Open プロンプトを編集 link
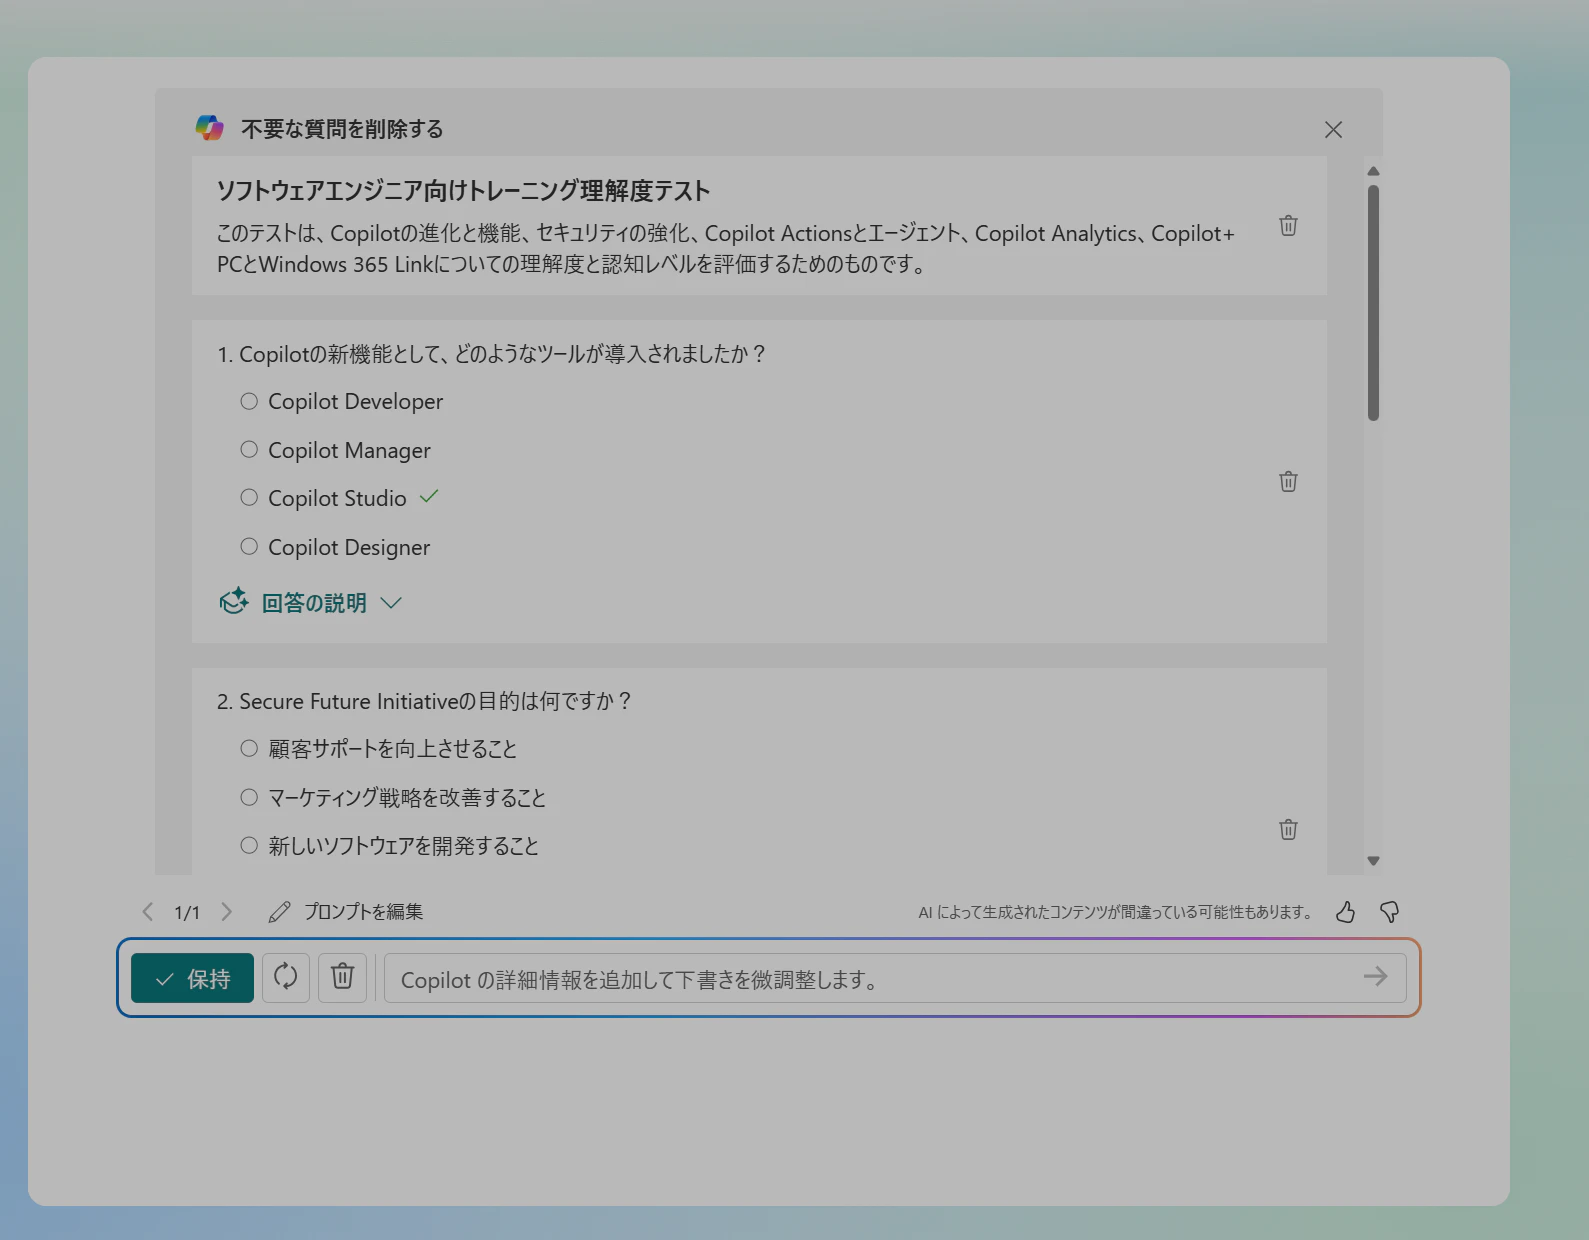The width and height of the screenshot is (1589, 1240). 363,912
